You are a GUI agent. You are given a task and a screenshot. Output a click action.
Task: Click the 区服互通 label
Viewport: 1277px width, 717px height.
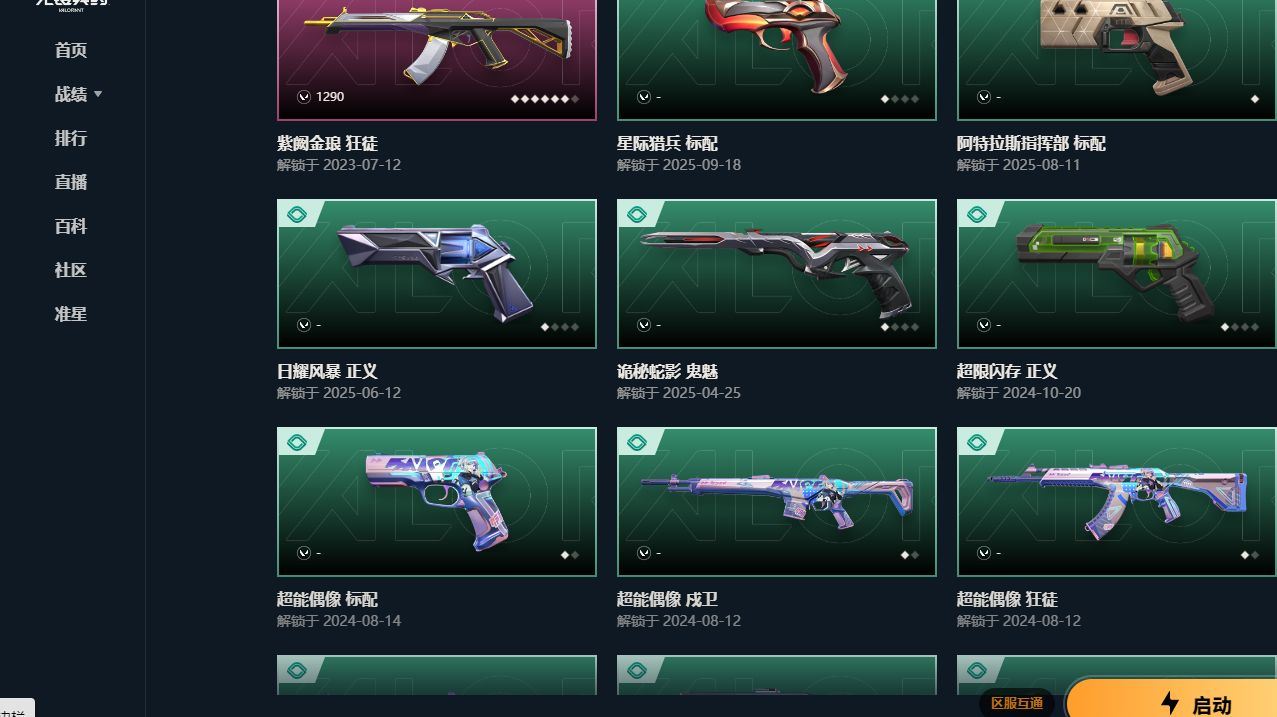tap(1017, 703)
